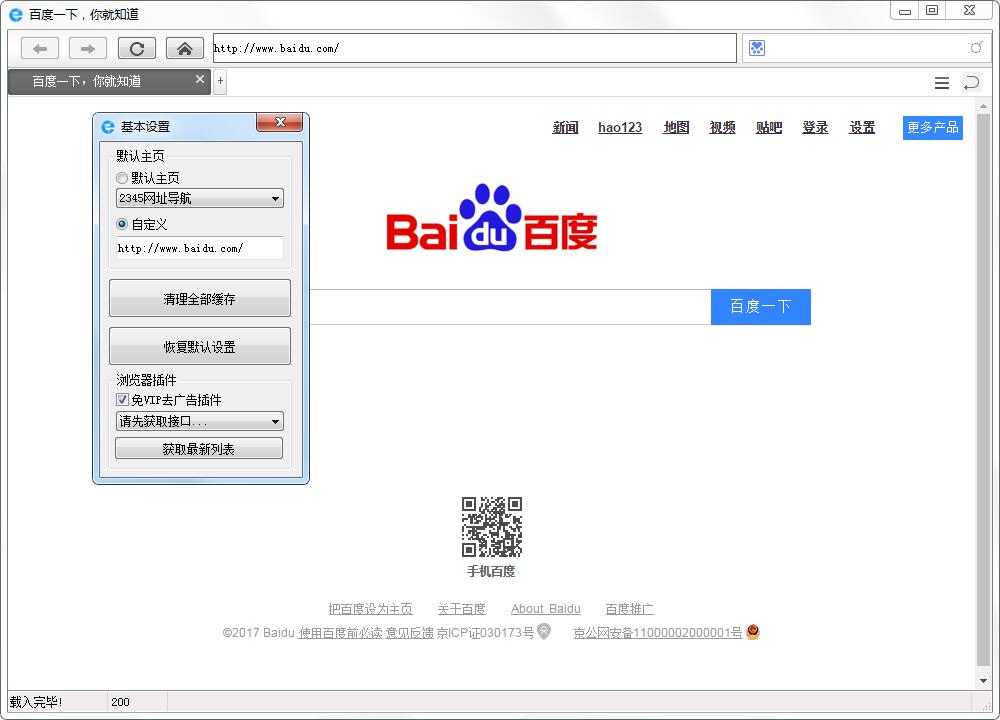This screenshot has width=1000, height=720.
Task: Open the 百度推广 link
Action: click(629, 608)
